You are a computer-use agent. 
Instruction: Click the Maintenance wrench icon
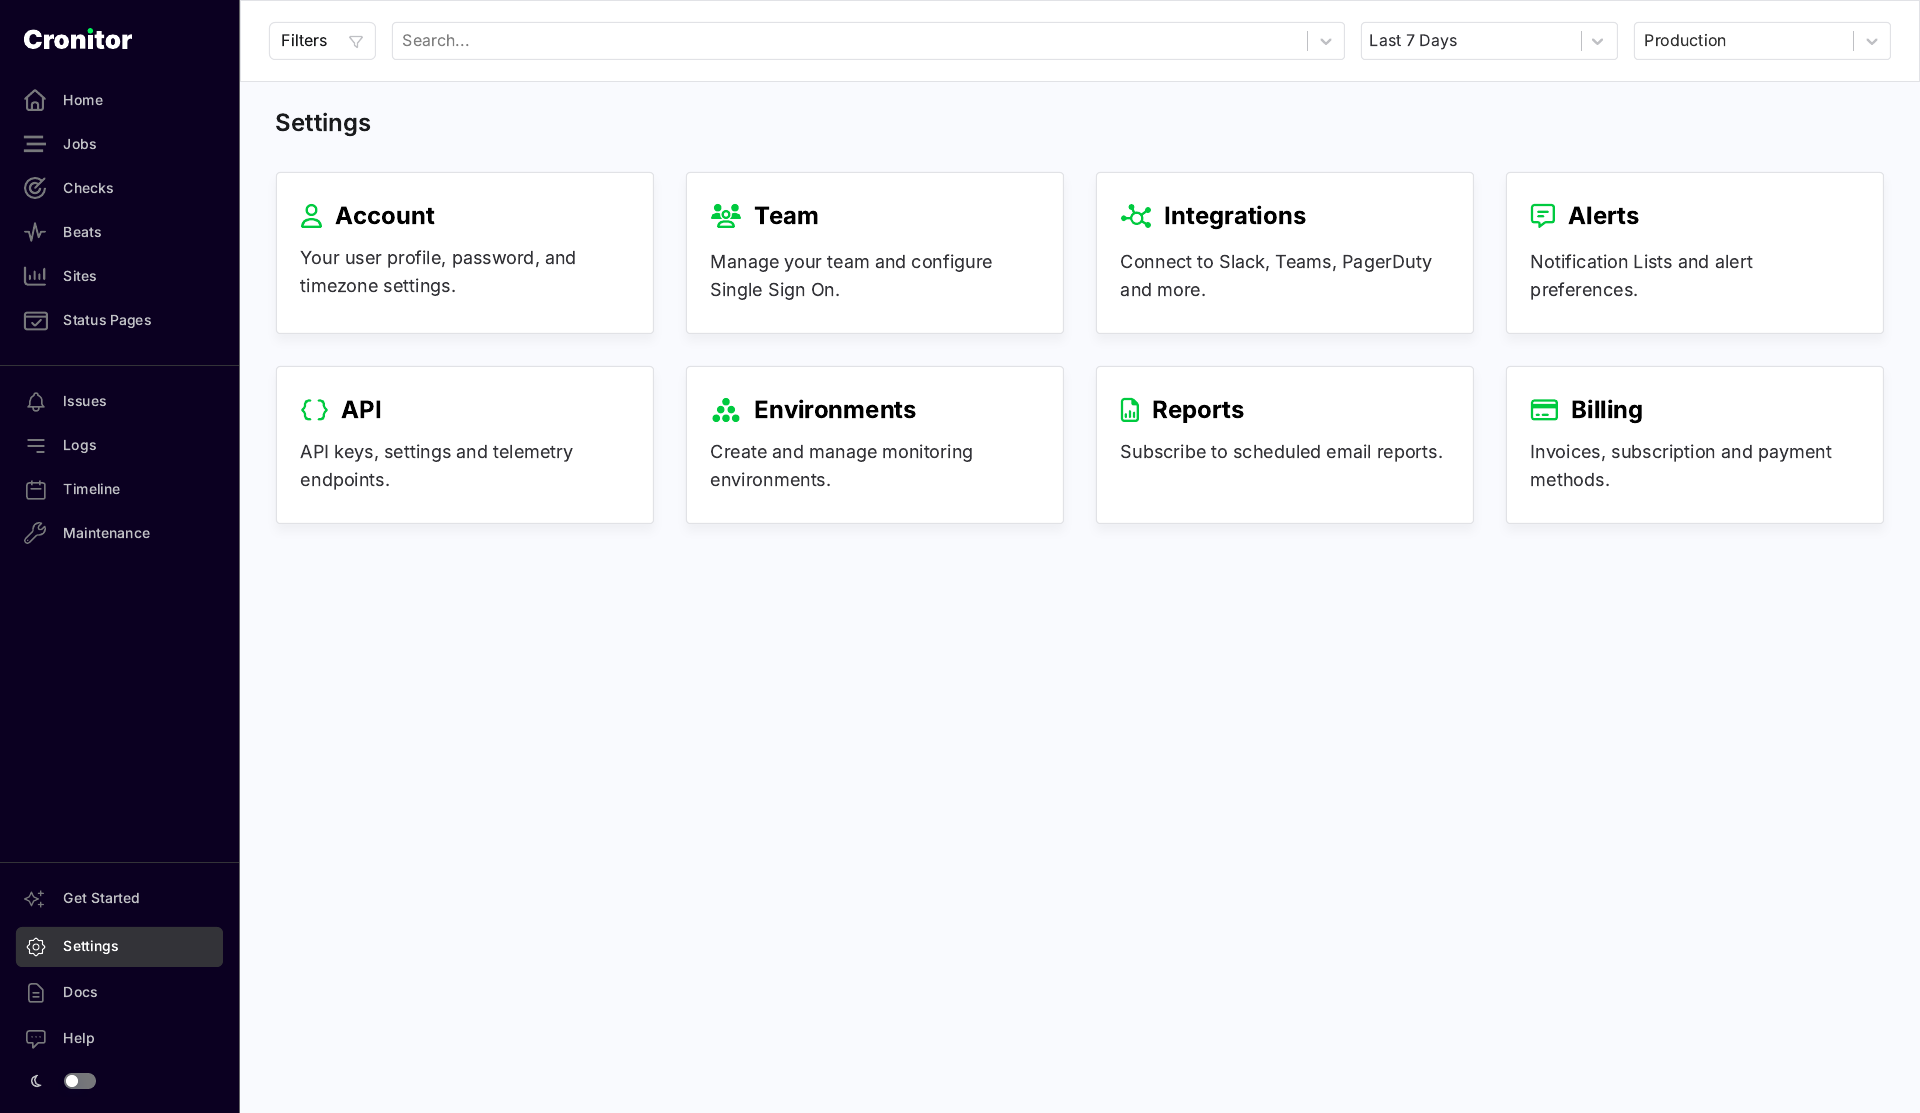click(36, 533)
